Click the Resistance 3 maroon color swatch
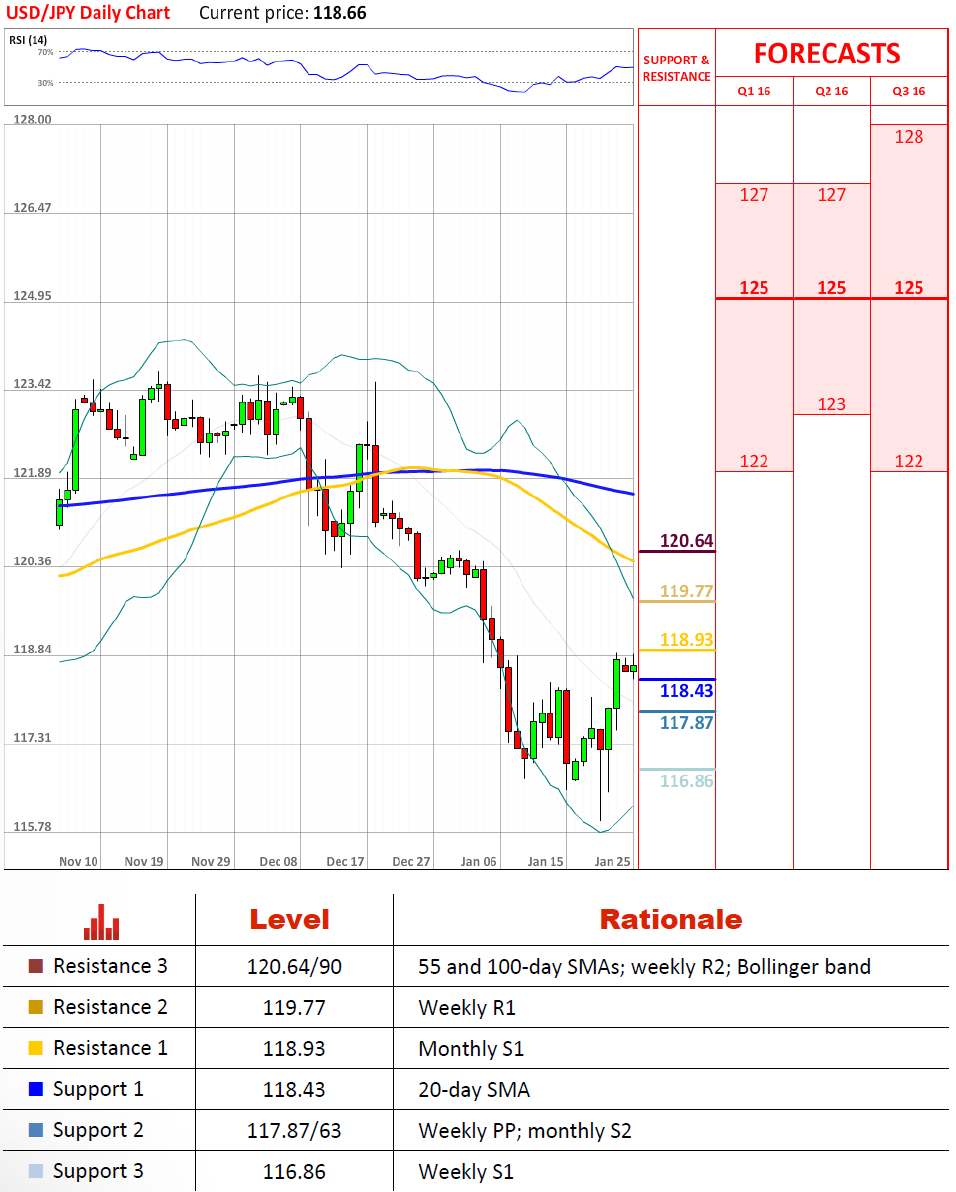This screenshot has height=1192, width=956. [x=36, y=966]
